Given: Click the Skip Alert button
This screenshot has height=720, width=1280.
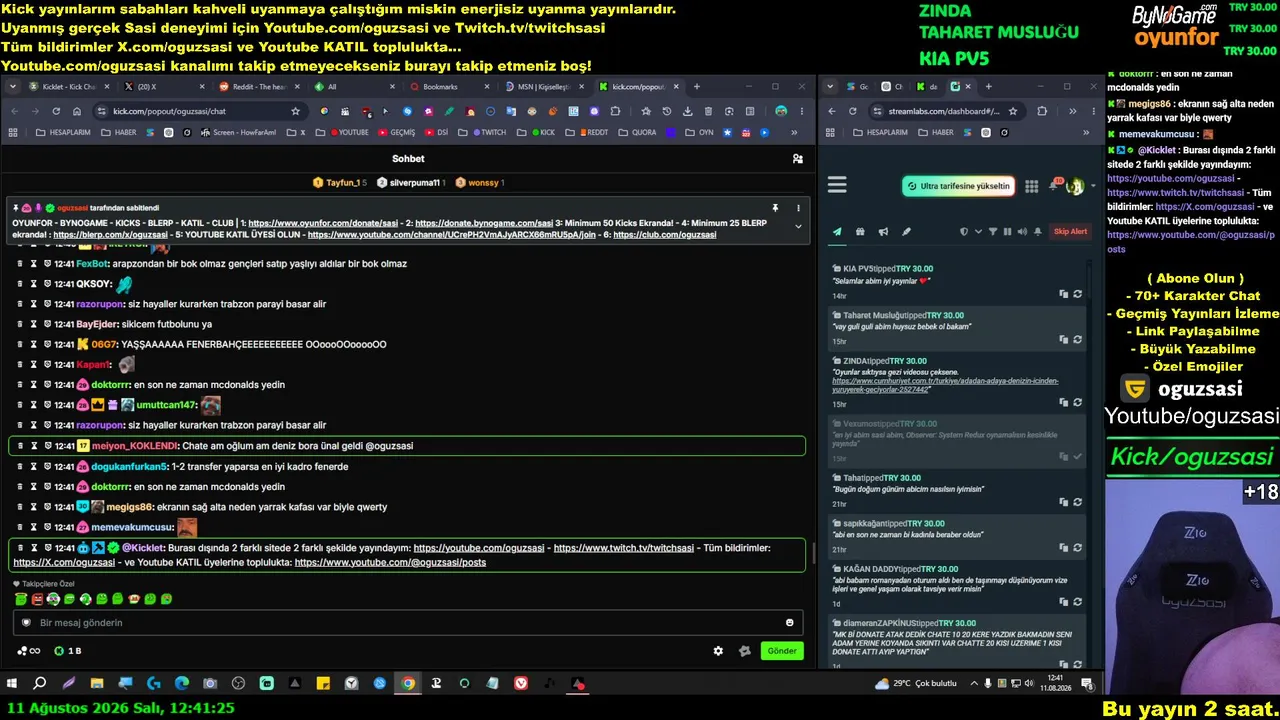Looking at the screenshot, I should coord(1070,232).
